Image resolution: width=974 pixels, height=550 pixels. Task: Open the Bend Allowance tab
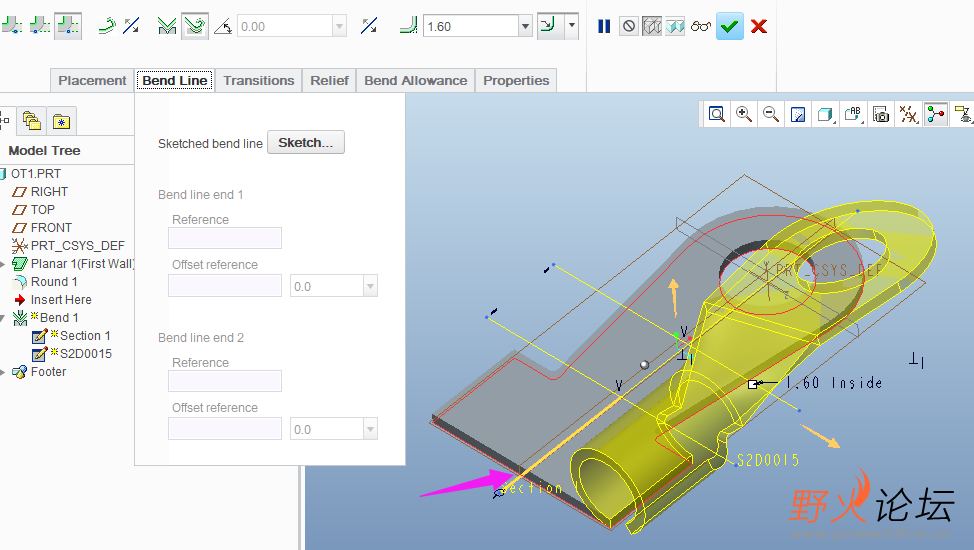coord(415,81)
